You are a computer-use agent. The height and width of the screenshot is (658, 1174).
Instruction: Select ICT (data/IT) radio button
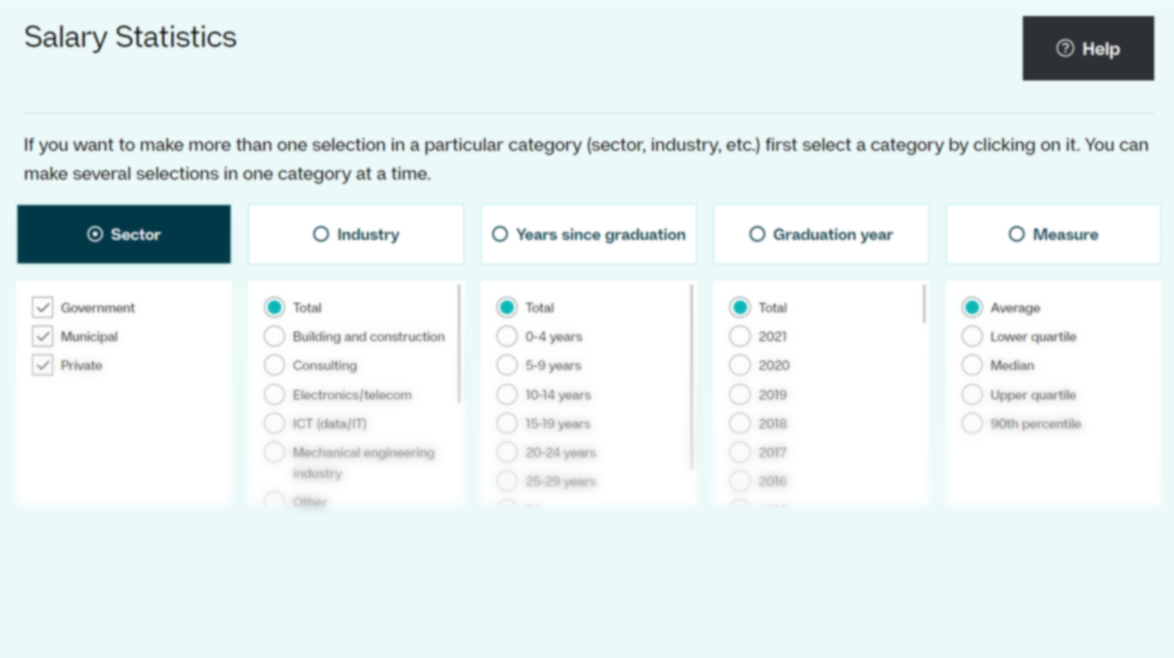pos(274,424)
